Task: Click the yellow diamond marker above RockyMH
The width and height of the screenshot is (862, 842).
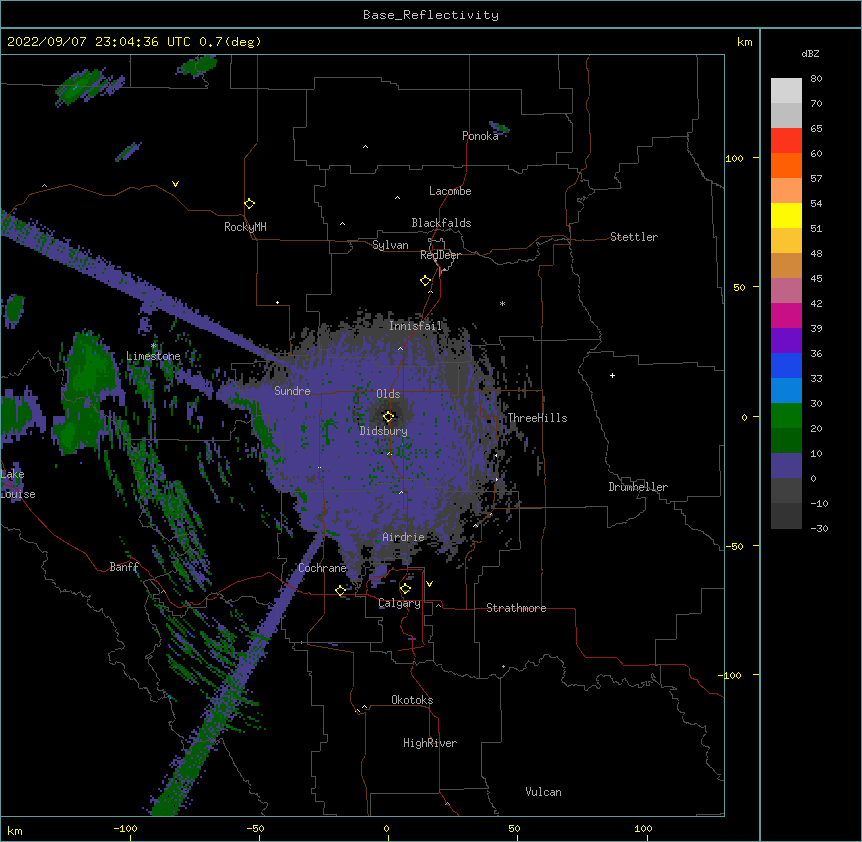Action: click(250, 204)
